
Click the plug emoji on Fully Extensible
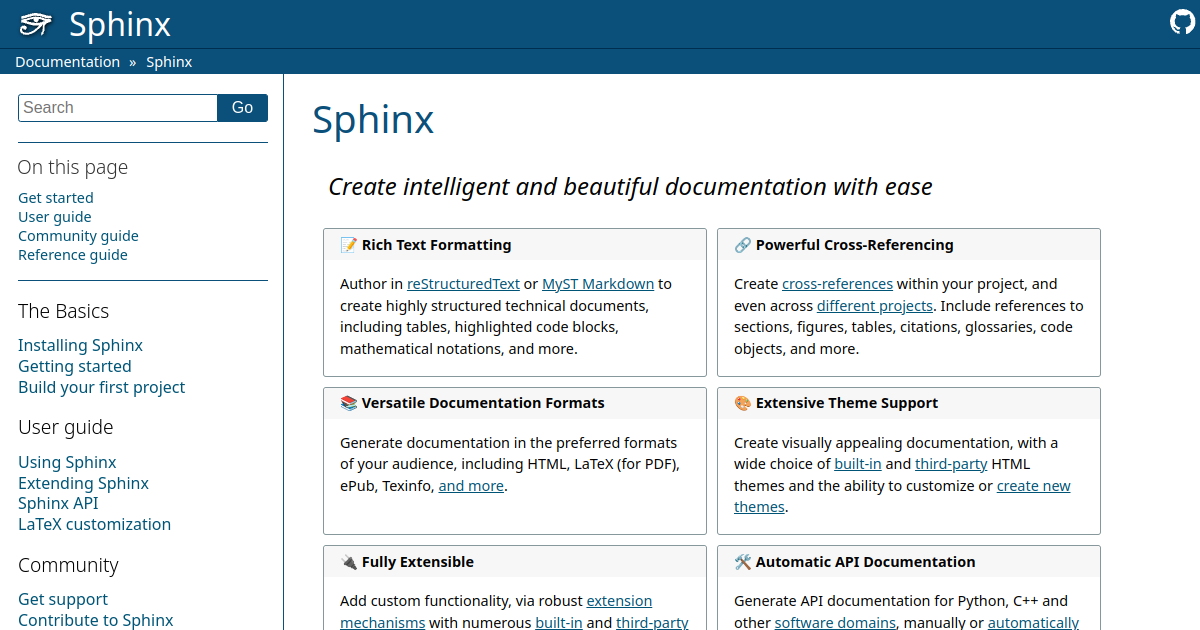coord(348,562)
